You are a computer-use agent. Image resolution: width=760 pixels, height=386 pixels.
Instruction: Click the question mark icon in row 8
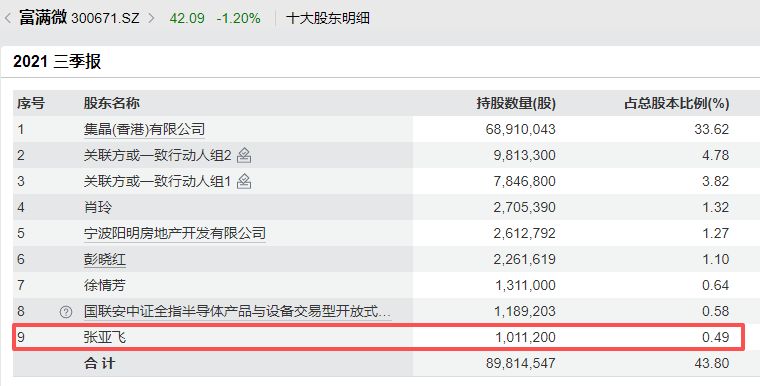(x=66, y=312)
